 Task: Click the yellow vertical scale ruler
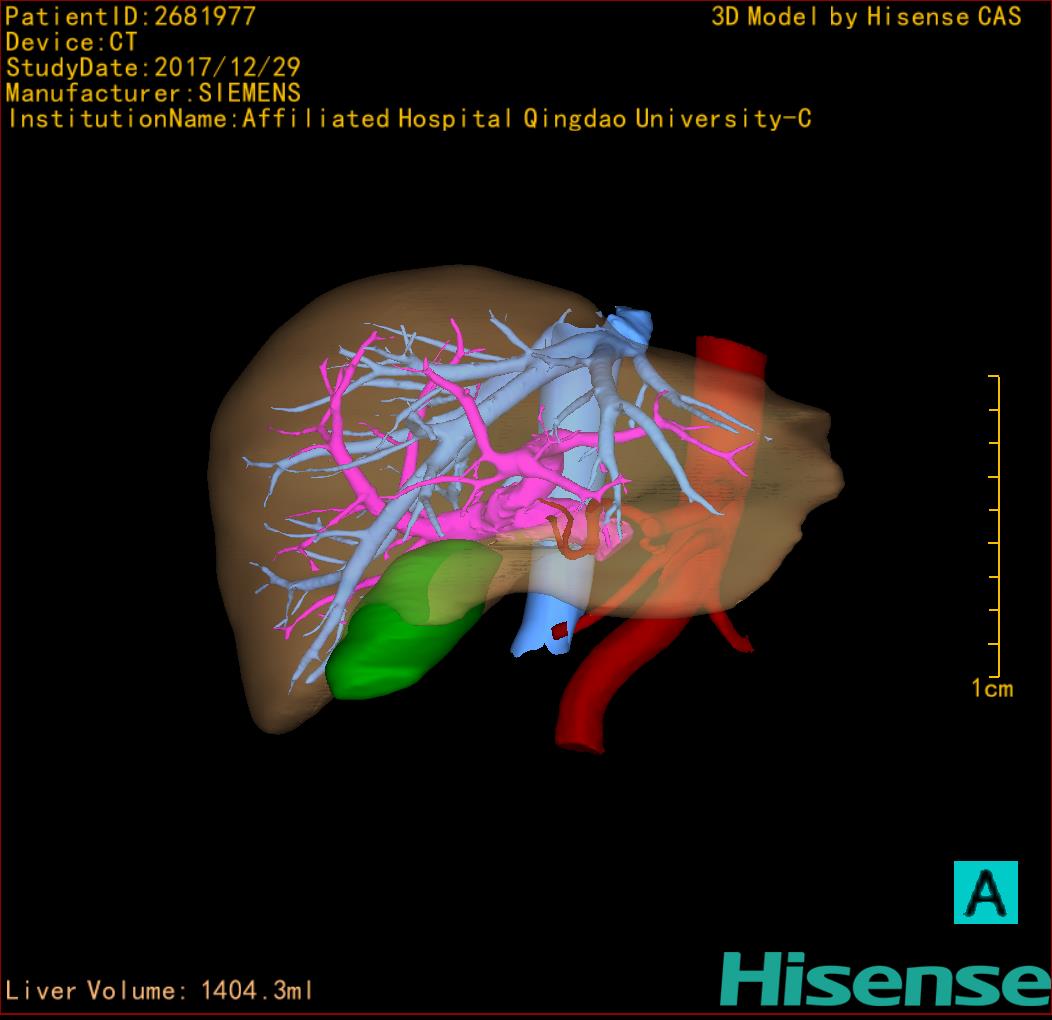[x=994, y=526]
